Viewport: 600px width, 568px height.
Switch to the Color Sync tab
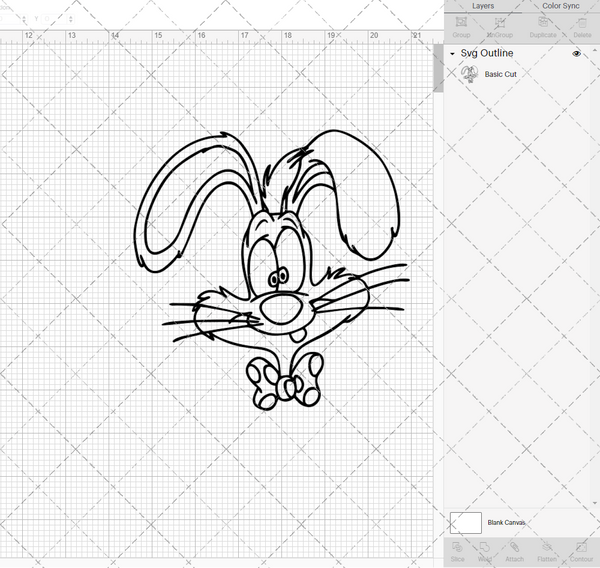(x=560, y=6)
